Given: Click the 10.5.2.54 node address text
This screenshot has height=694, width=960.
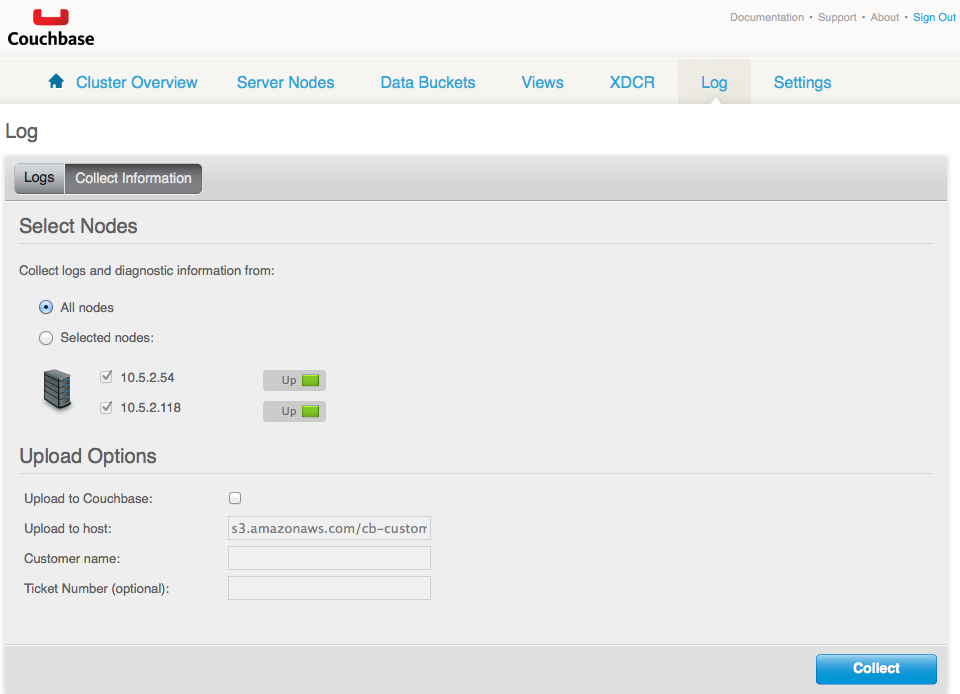Looking at the screenshot, I should coord(148,378).
